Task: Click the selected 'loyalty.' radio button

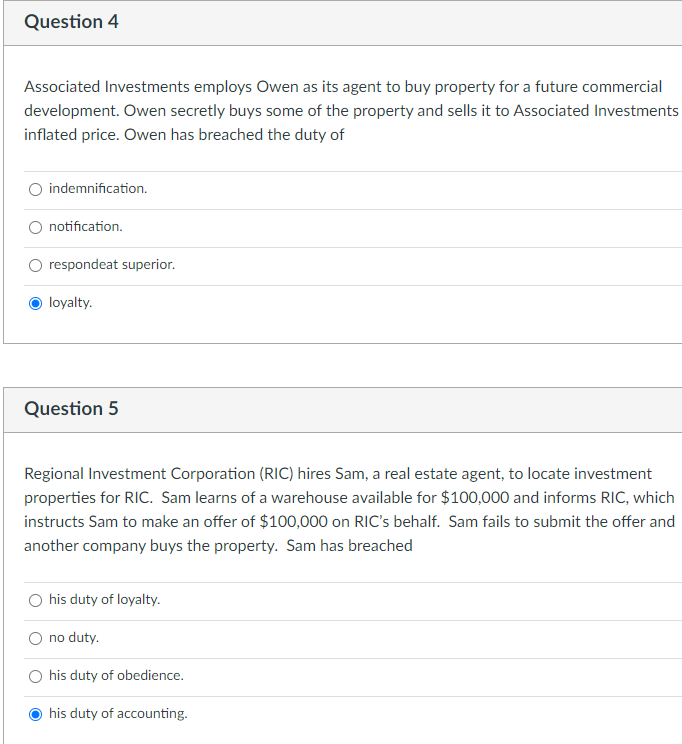Action: 36,303
